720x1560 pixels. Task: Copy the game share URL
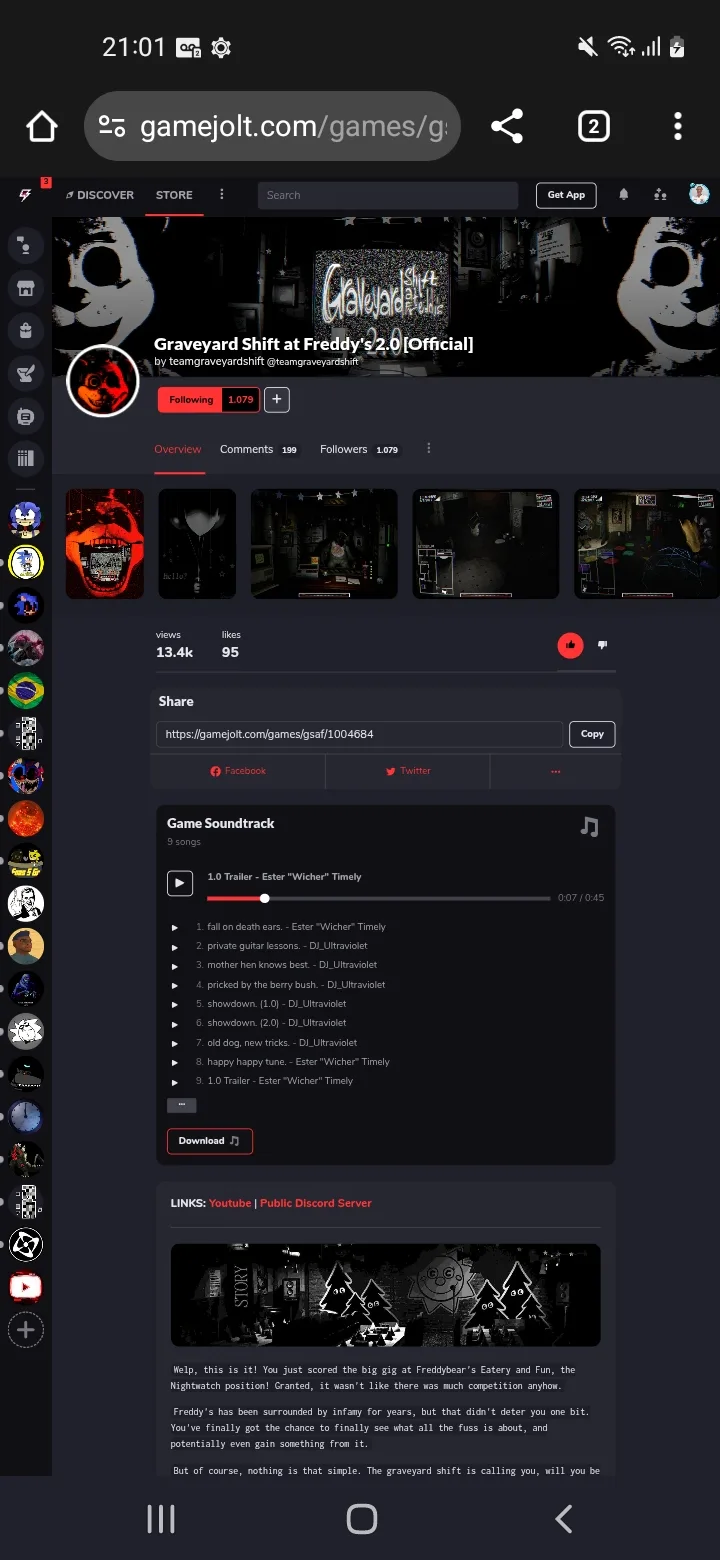tap(592, 734)
